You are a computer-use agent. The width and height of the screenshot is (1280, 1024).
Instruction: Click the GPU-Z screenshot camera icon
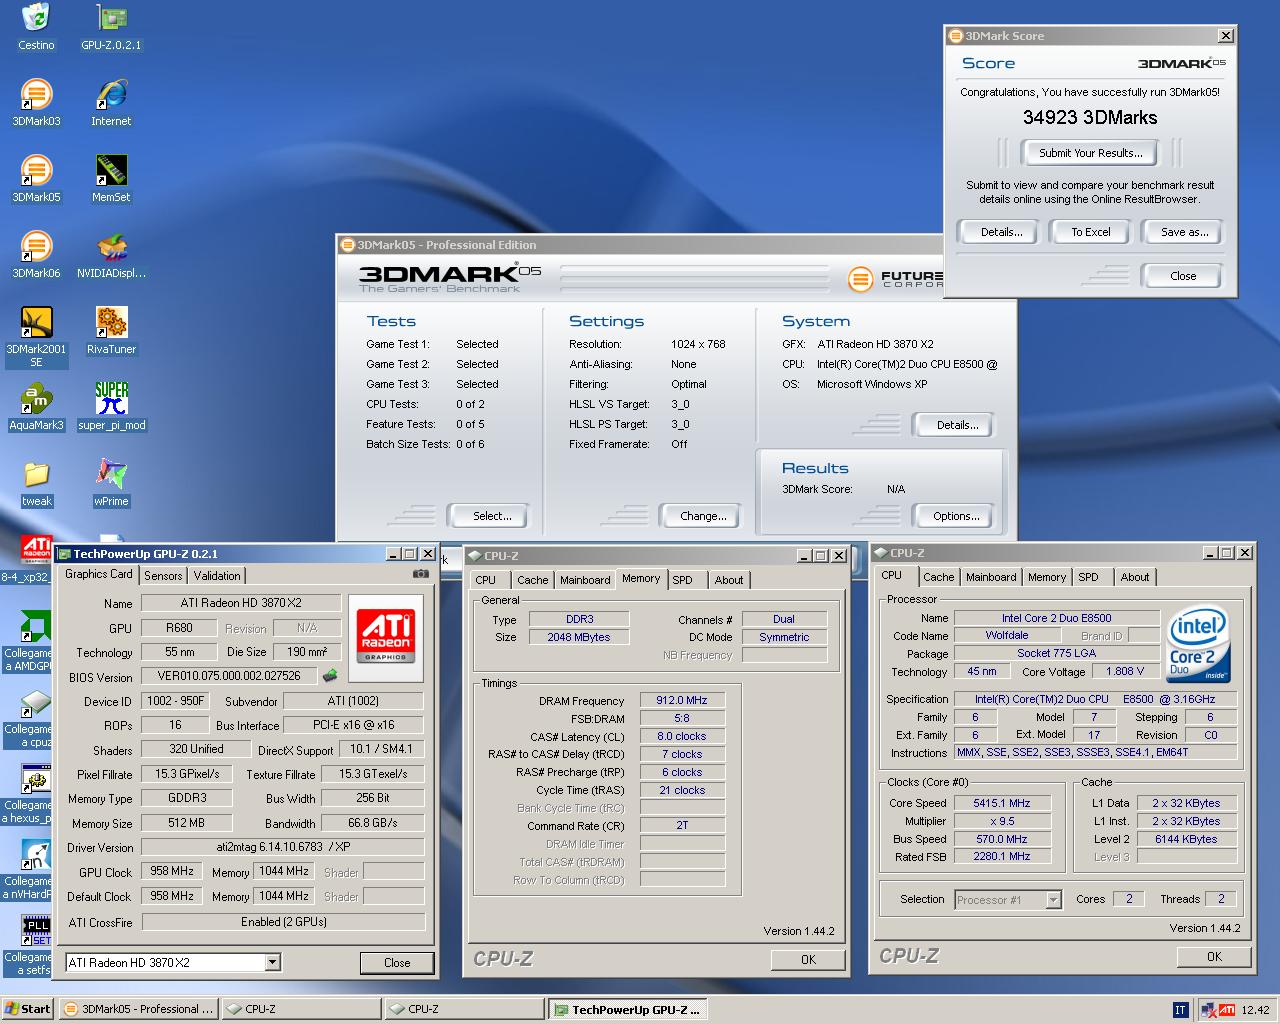tap(421, 574)
